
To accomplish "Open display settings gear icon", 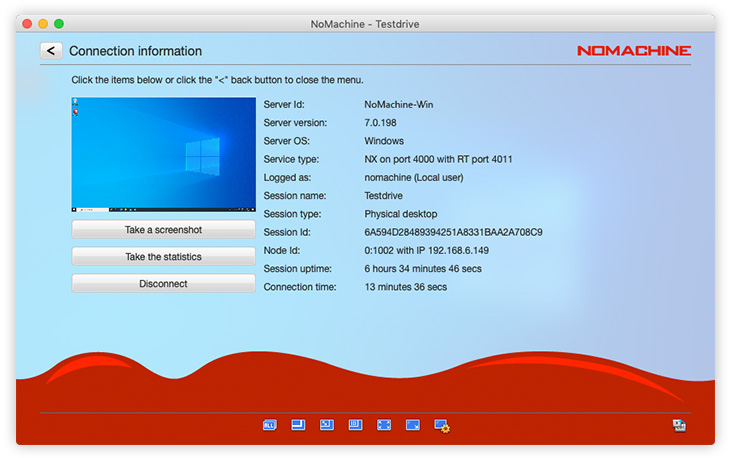I will [x=442, y=426].
